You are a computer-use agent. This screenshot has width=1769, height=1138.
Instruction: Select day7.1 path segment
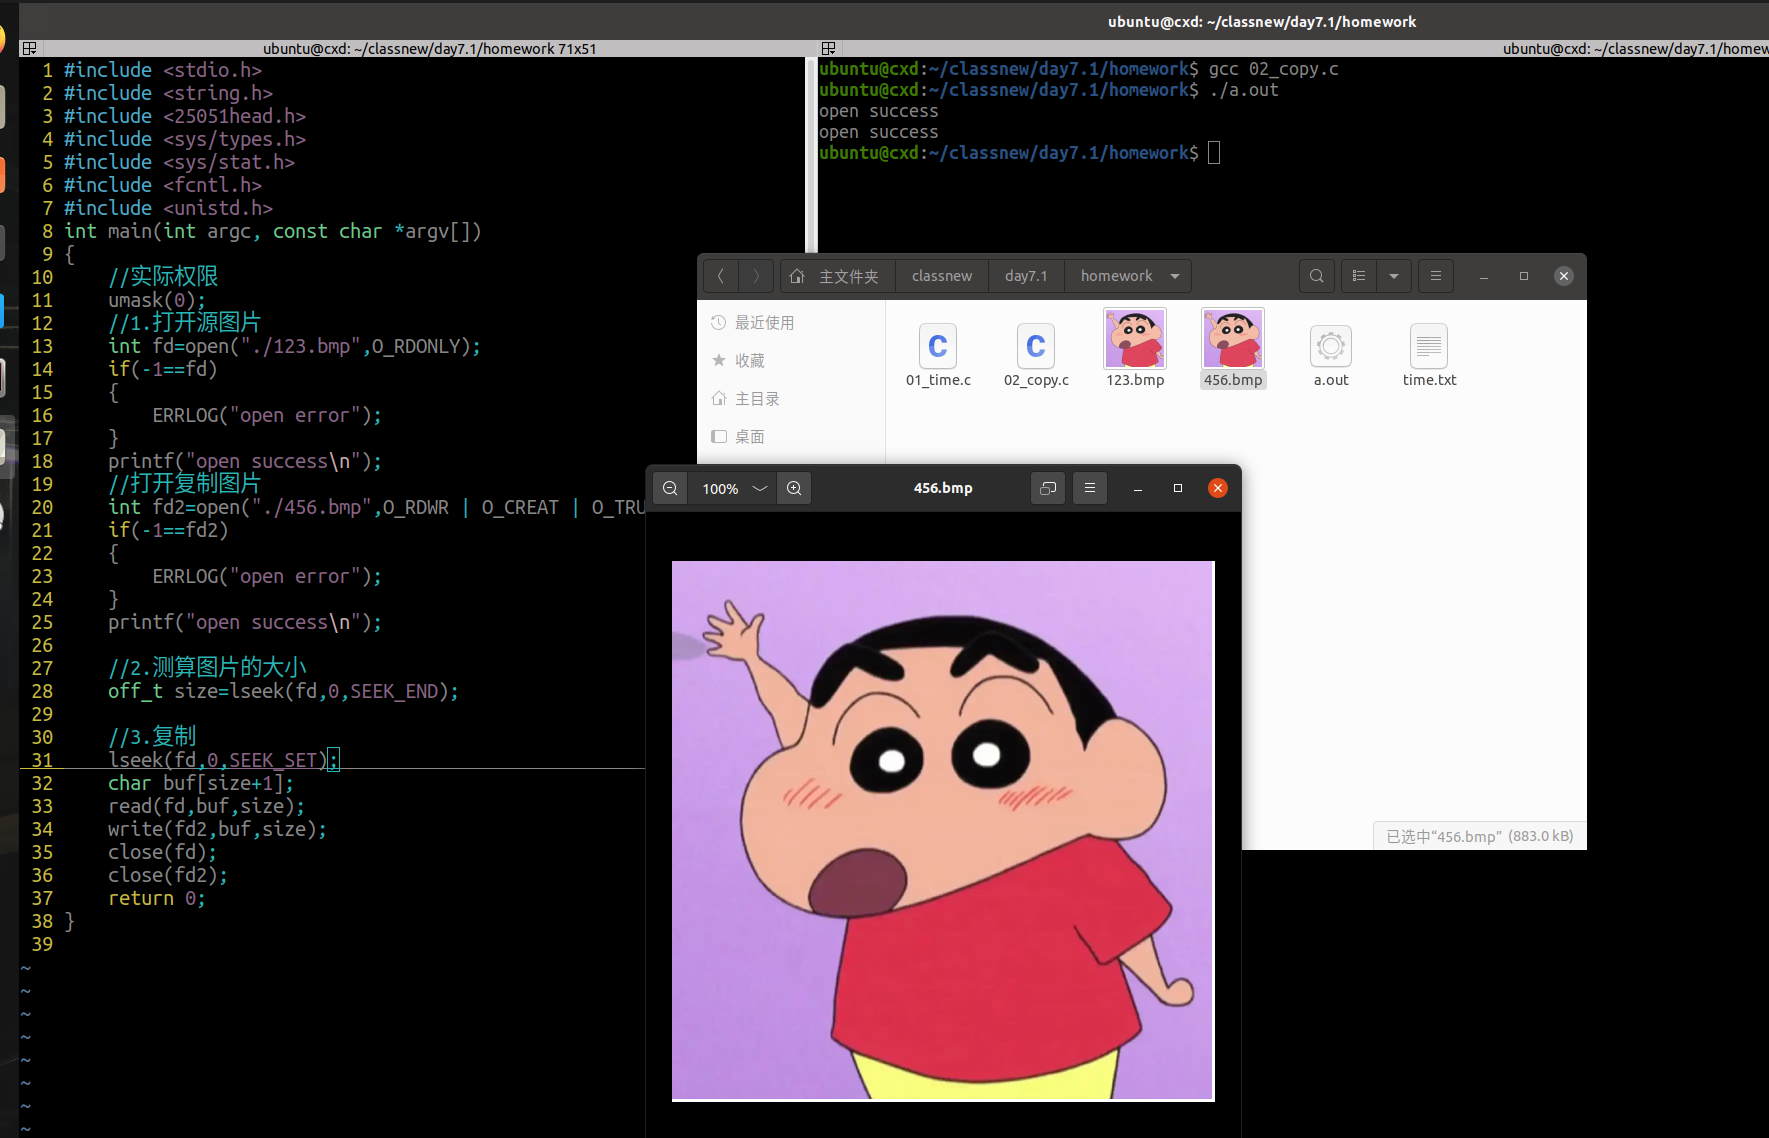pos(1026,276)
